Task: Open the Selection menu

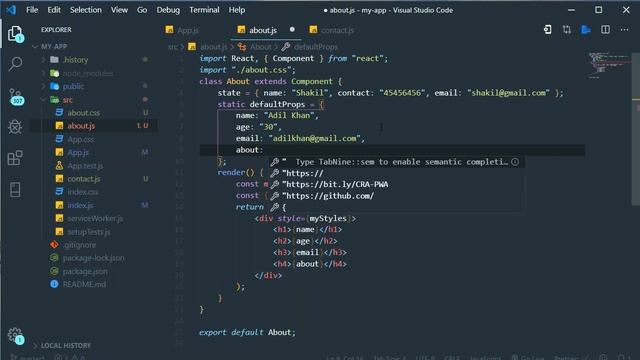Action: [86, 10]
